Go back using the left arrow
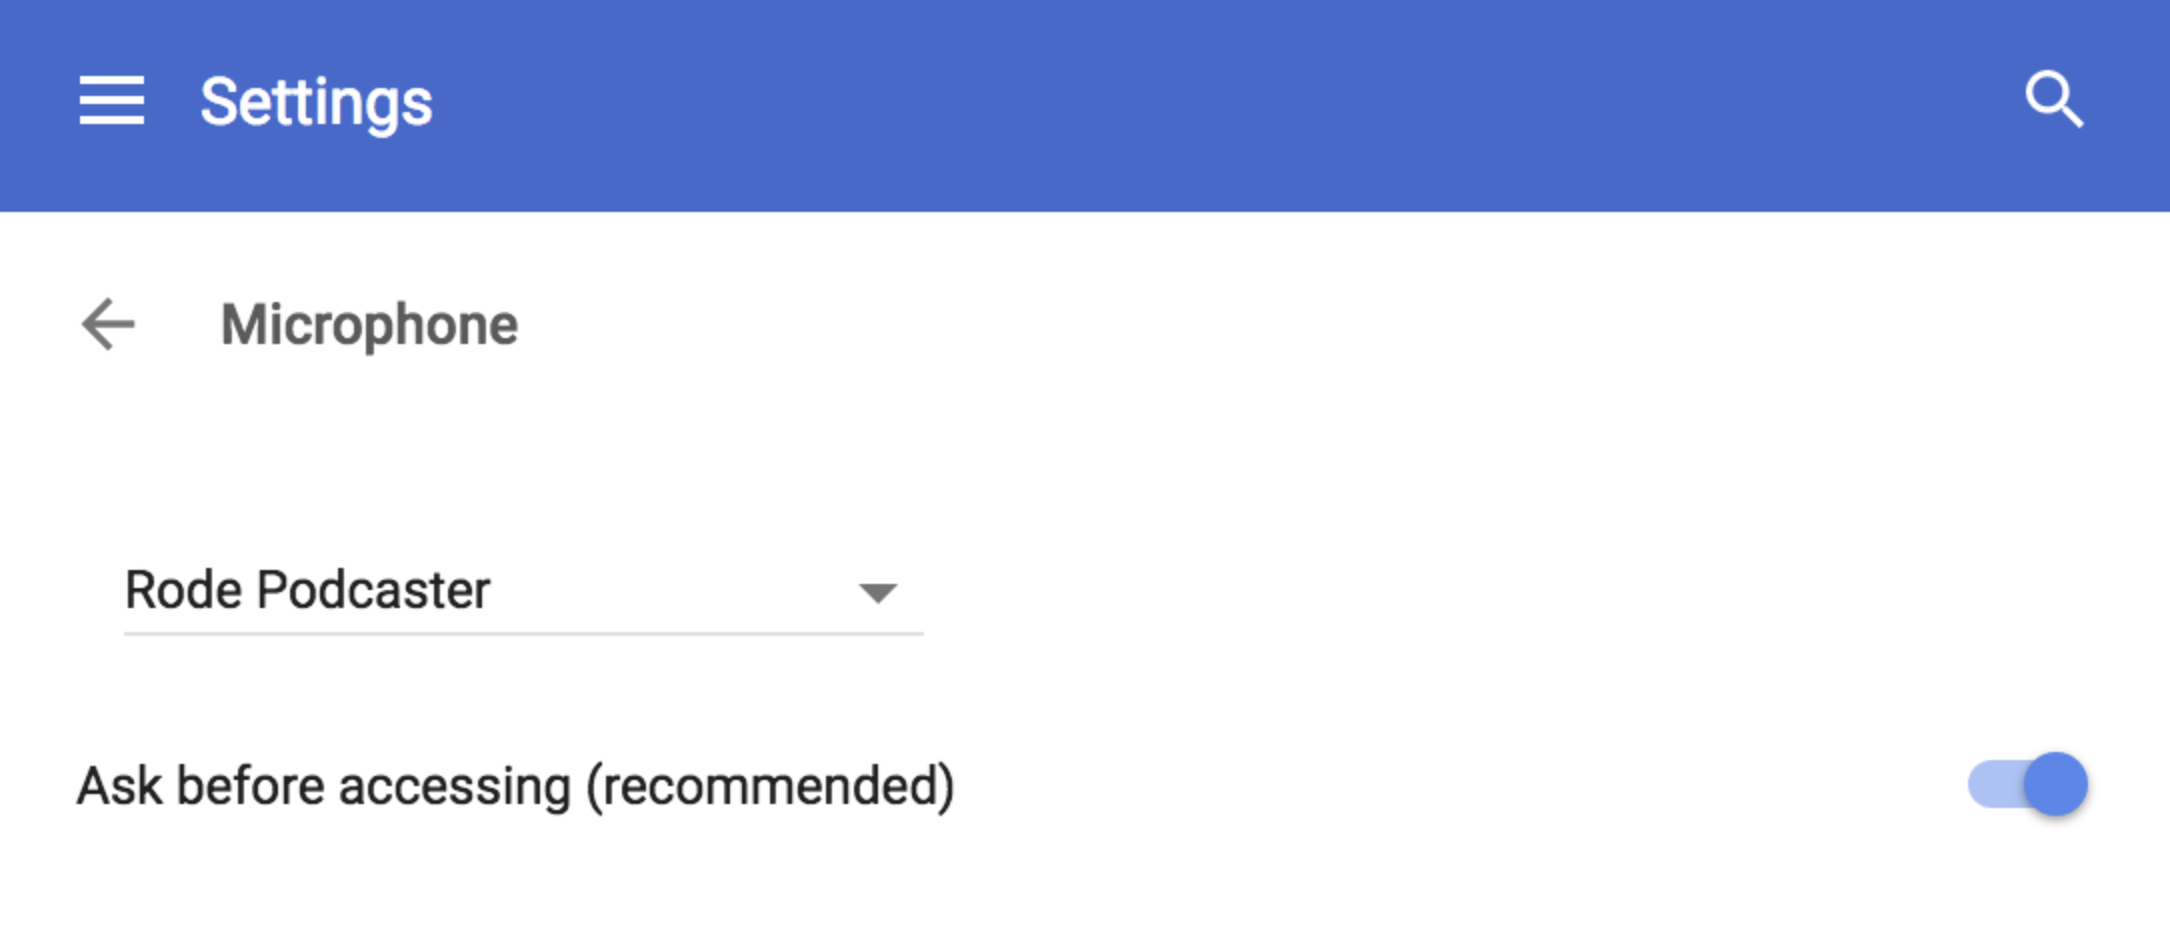 click(108, 324)
